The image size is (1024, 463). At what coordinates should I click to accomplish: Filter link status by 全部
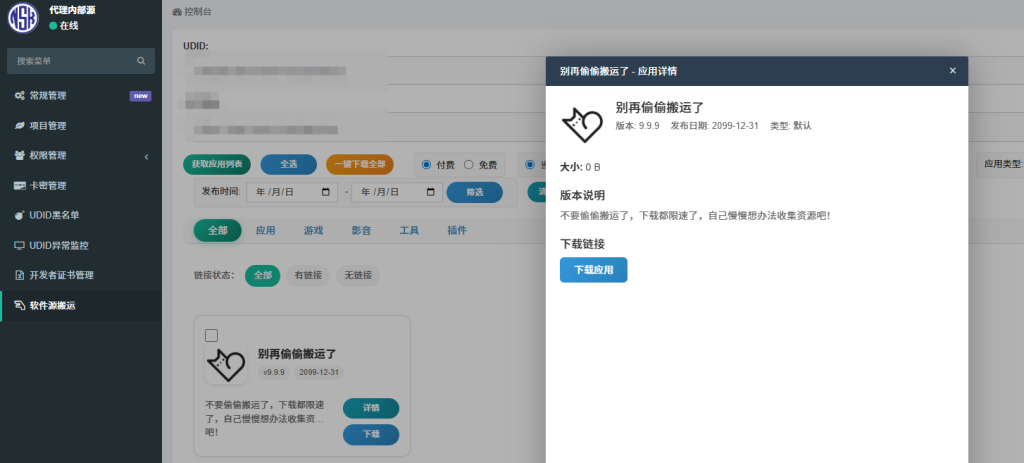263,276
